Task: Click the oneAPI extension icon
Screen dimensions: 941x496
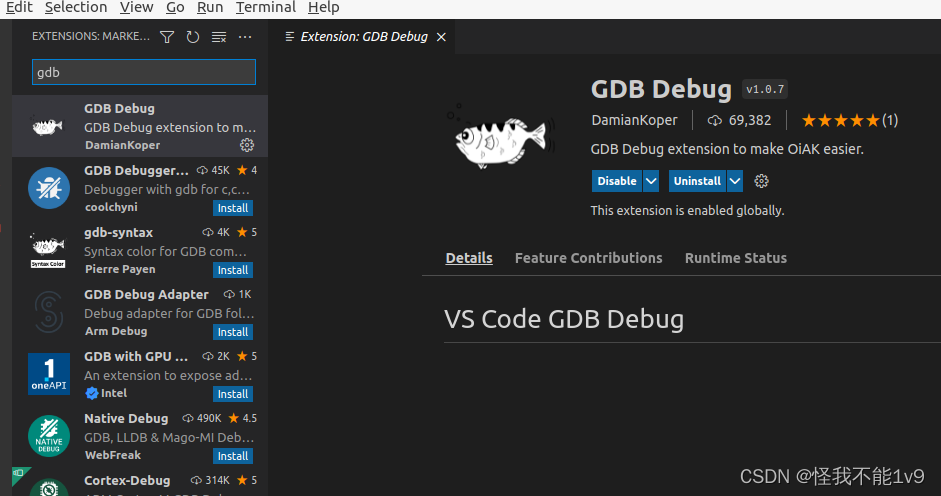Action: 49,374
